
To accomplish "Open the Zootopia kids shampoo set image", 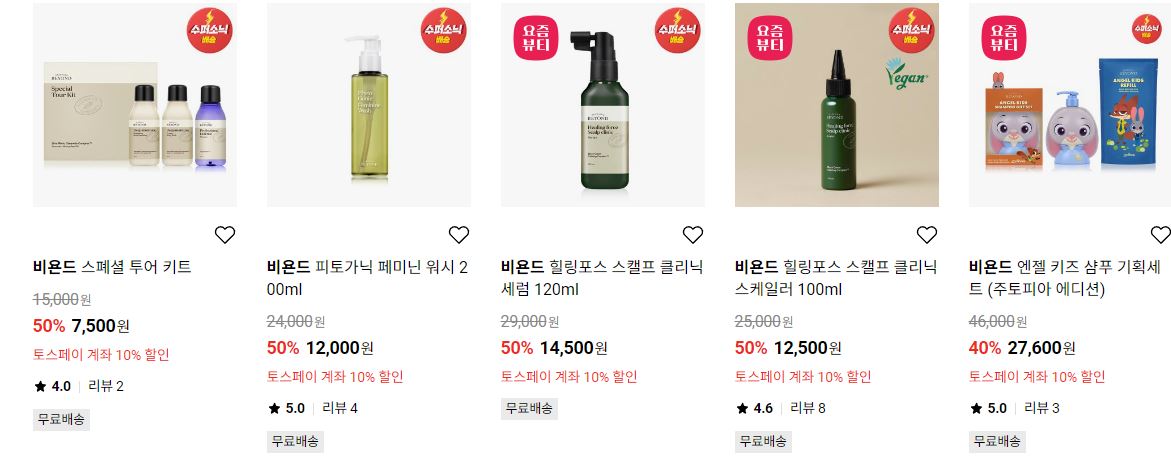I will coord(1069,105).
